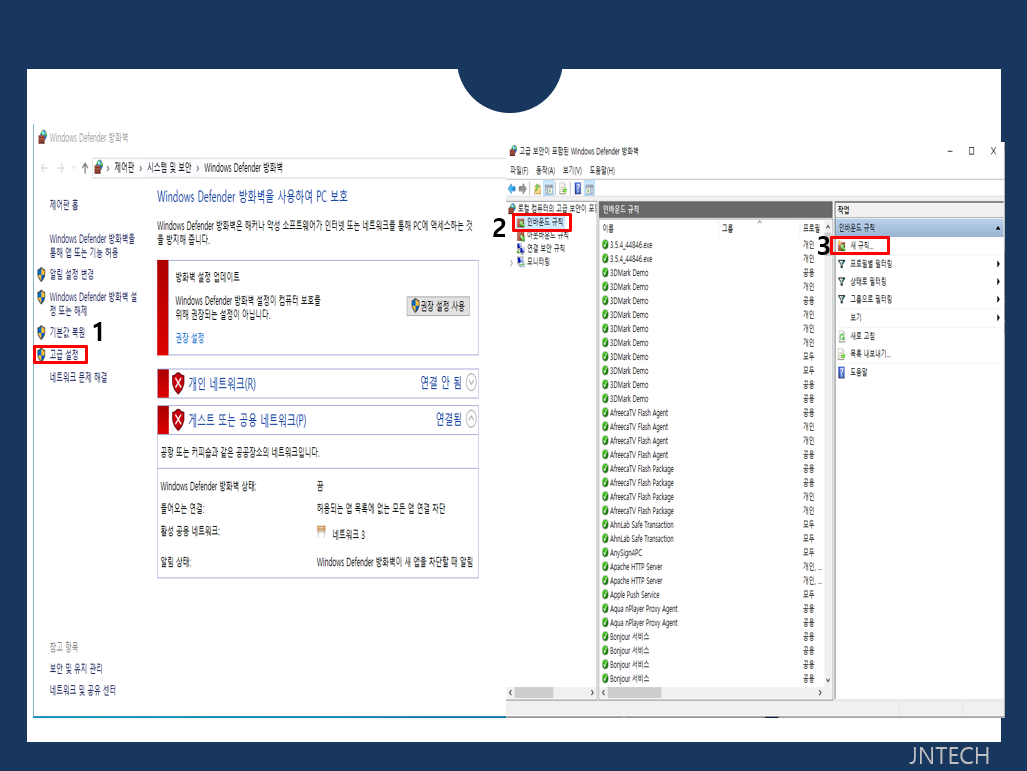
Task: Open the 제어판 홈 link
Action: [x=64, y=205]
